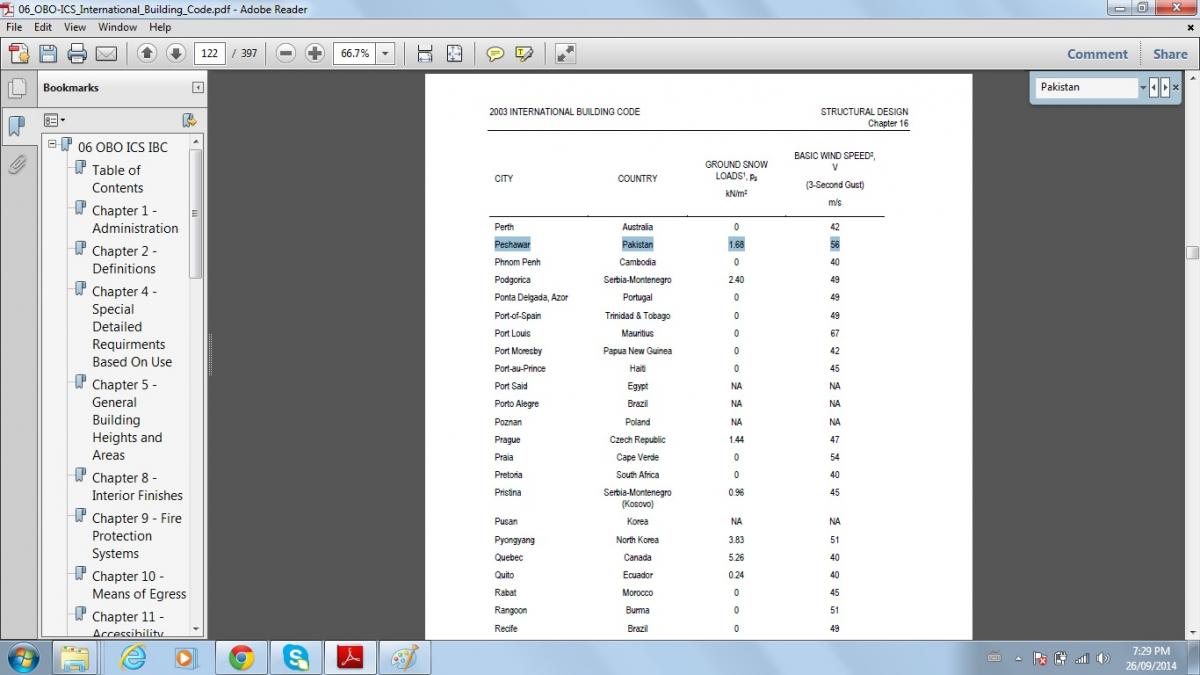The width and height of the screenshot is (1200, 675).
Task: Show hidden system tray icons
Action: click(1019, 658)
